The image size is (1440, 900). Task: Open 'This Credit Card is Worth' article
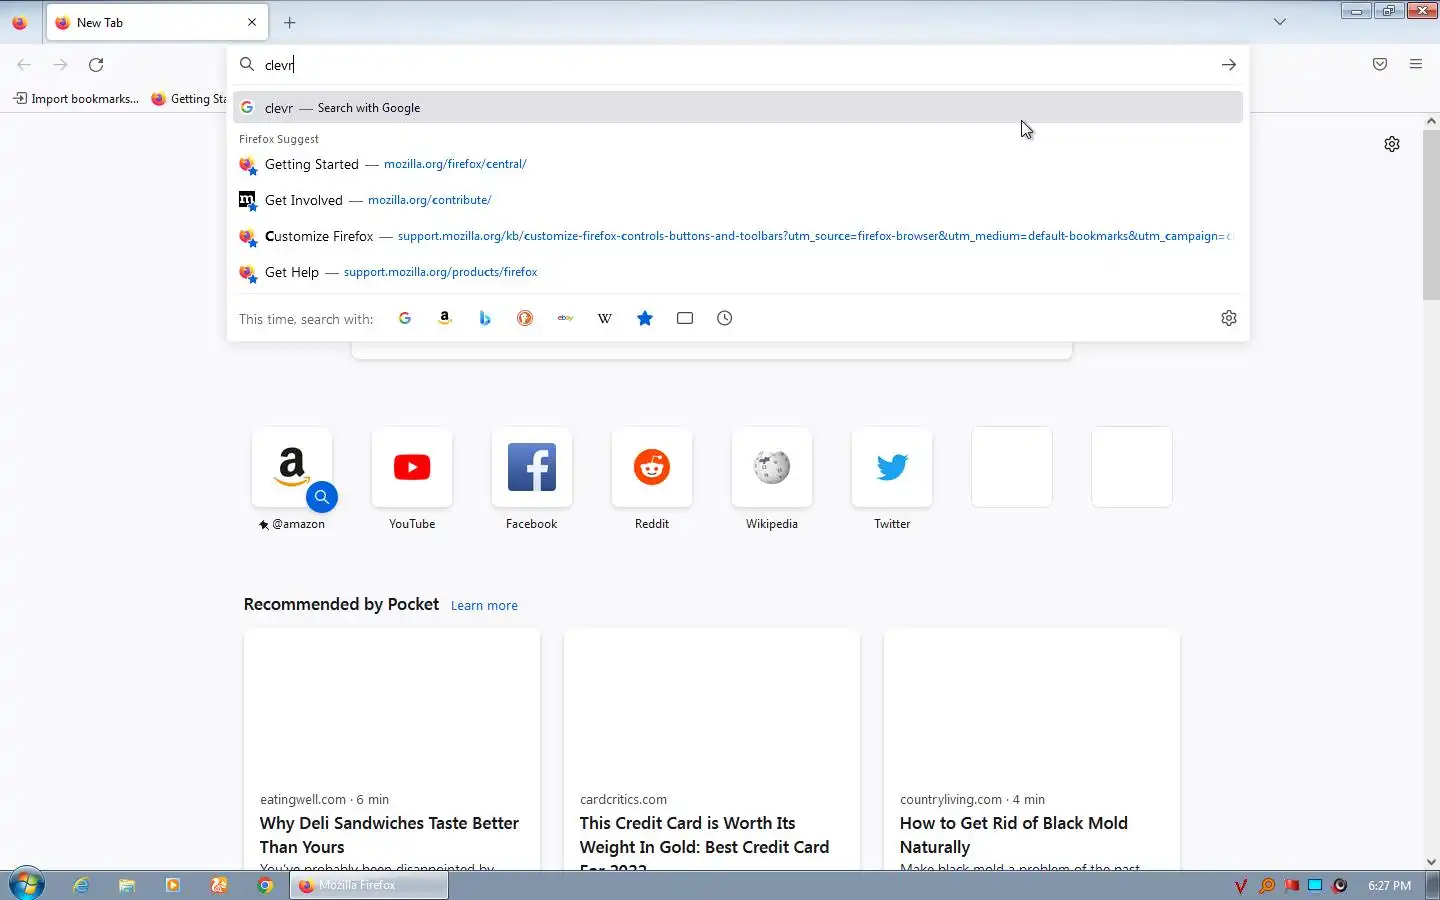pyautogui.click(x=712, y=749)
